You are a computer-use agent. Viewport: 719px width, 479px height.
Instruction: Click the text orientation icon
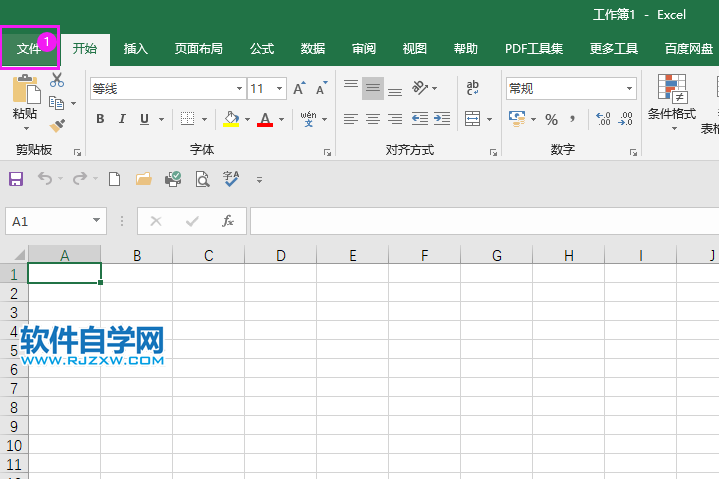(x=420, y=87)
